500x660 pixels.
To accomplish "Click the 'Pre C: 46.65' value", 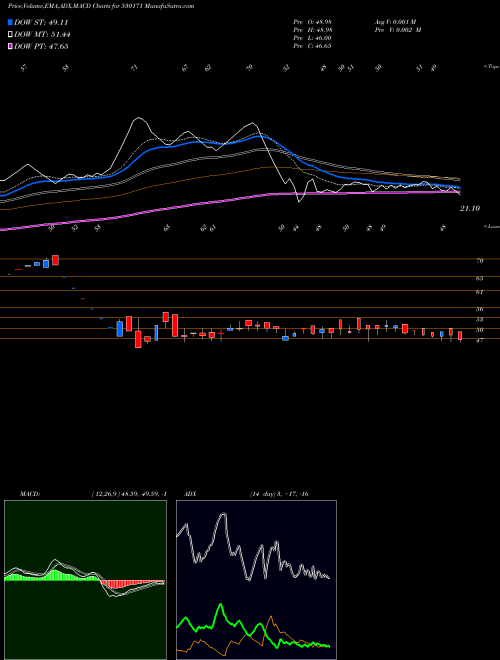I will (312, 46).
